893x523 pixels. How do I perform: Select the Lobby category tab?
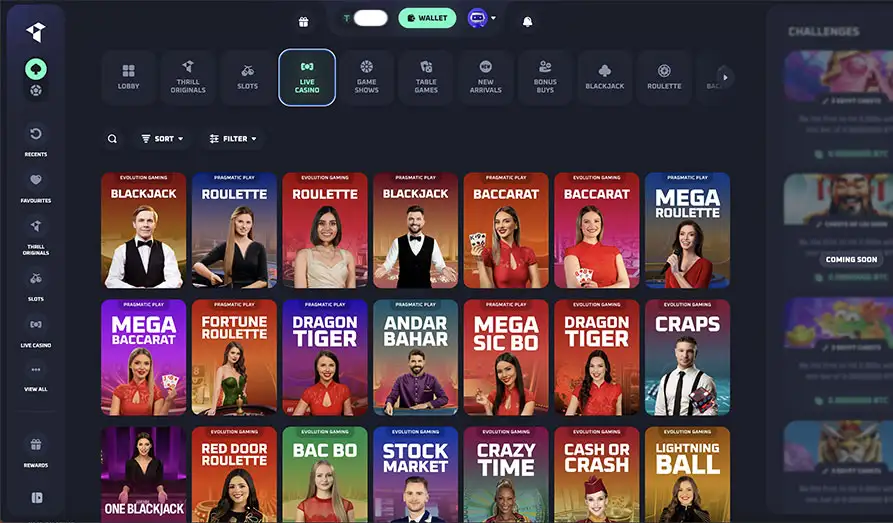tap(128, 77)
